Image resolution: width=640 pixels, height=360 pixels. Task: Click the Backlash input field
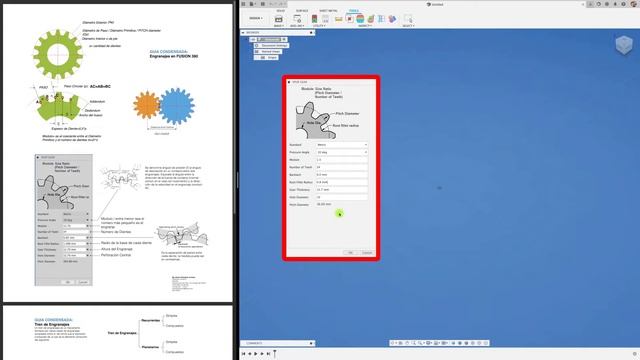click(342, 175)
